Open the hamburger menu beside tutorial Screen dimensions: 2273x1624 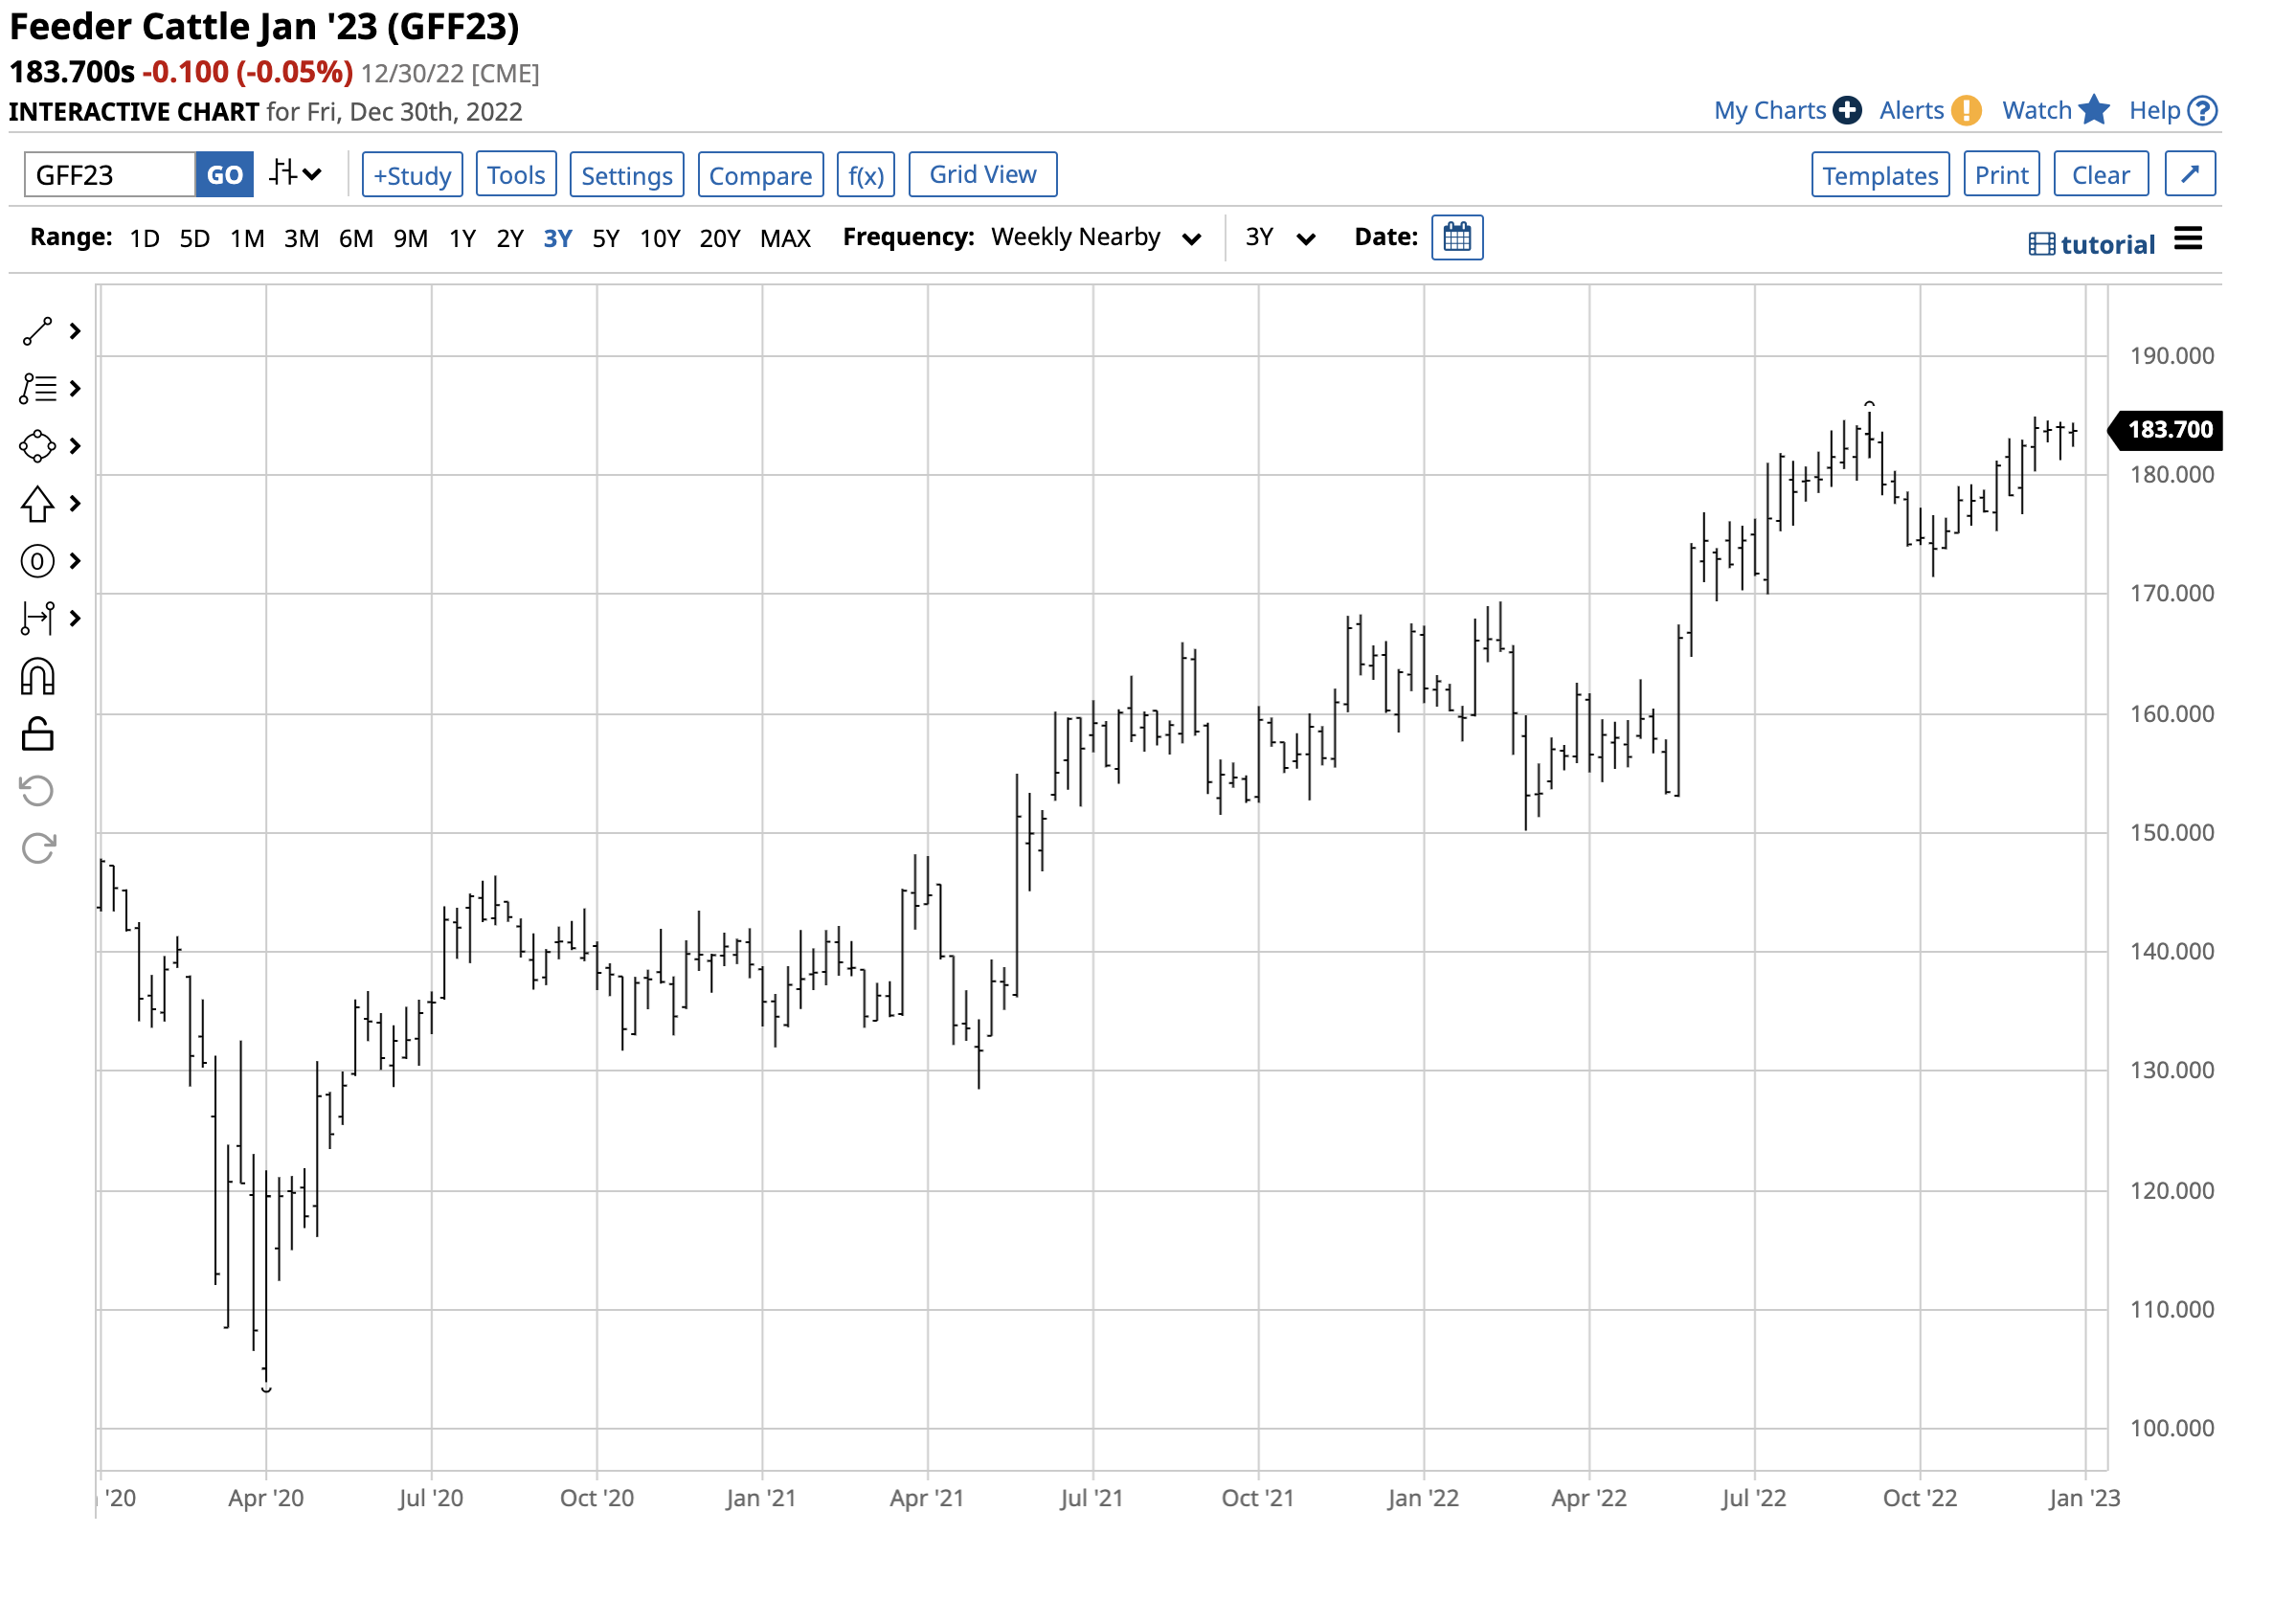(x=2187, y=239)
